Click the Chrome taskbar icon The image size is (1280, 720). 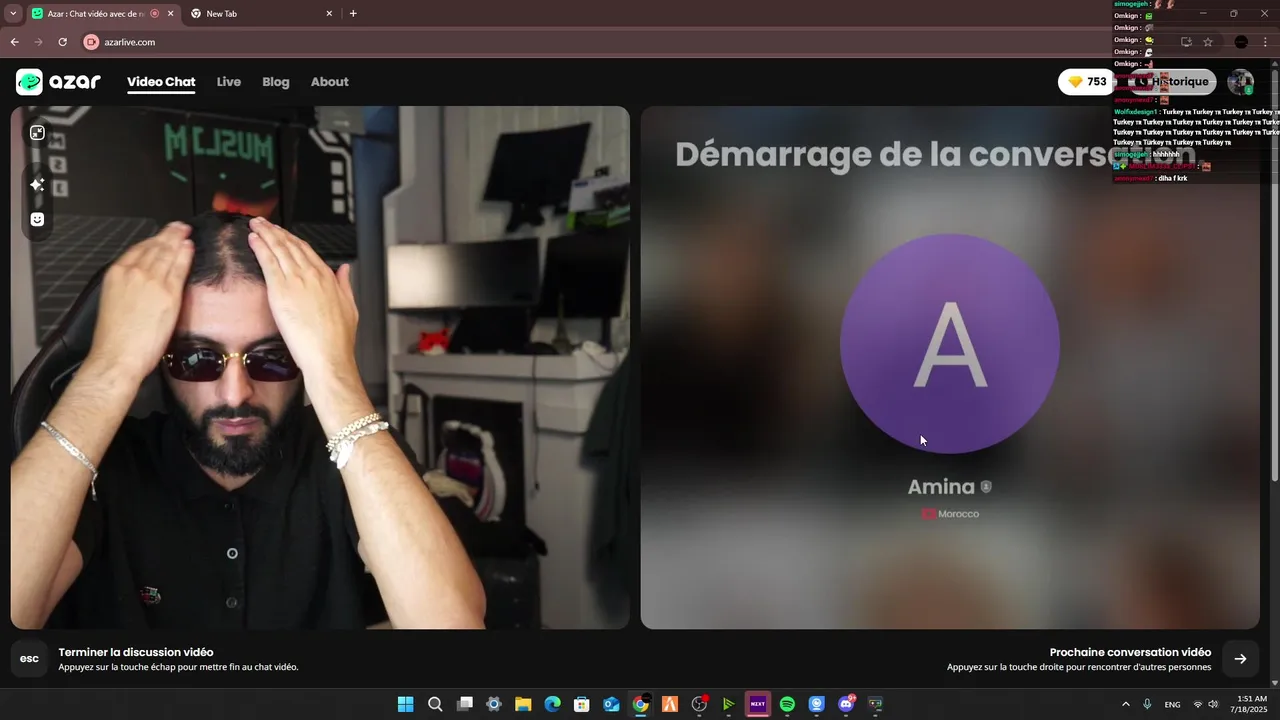click(x=640, y=704)
